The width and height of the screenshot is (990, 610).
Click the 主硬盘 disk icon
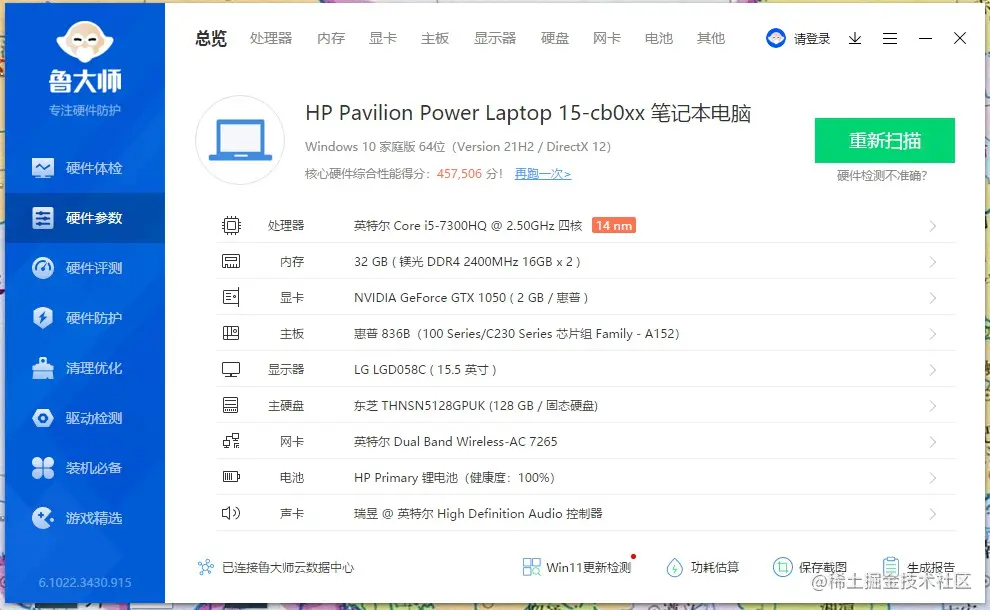point(231,405)
